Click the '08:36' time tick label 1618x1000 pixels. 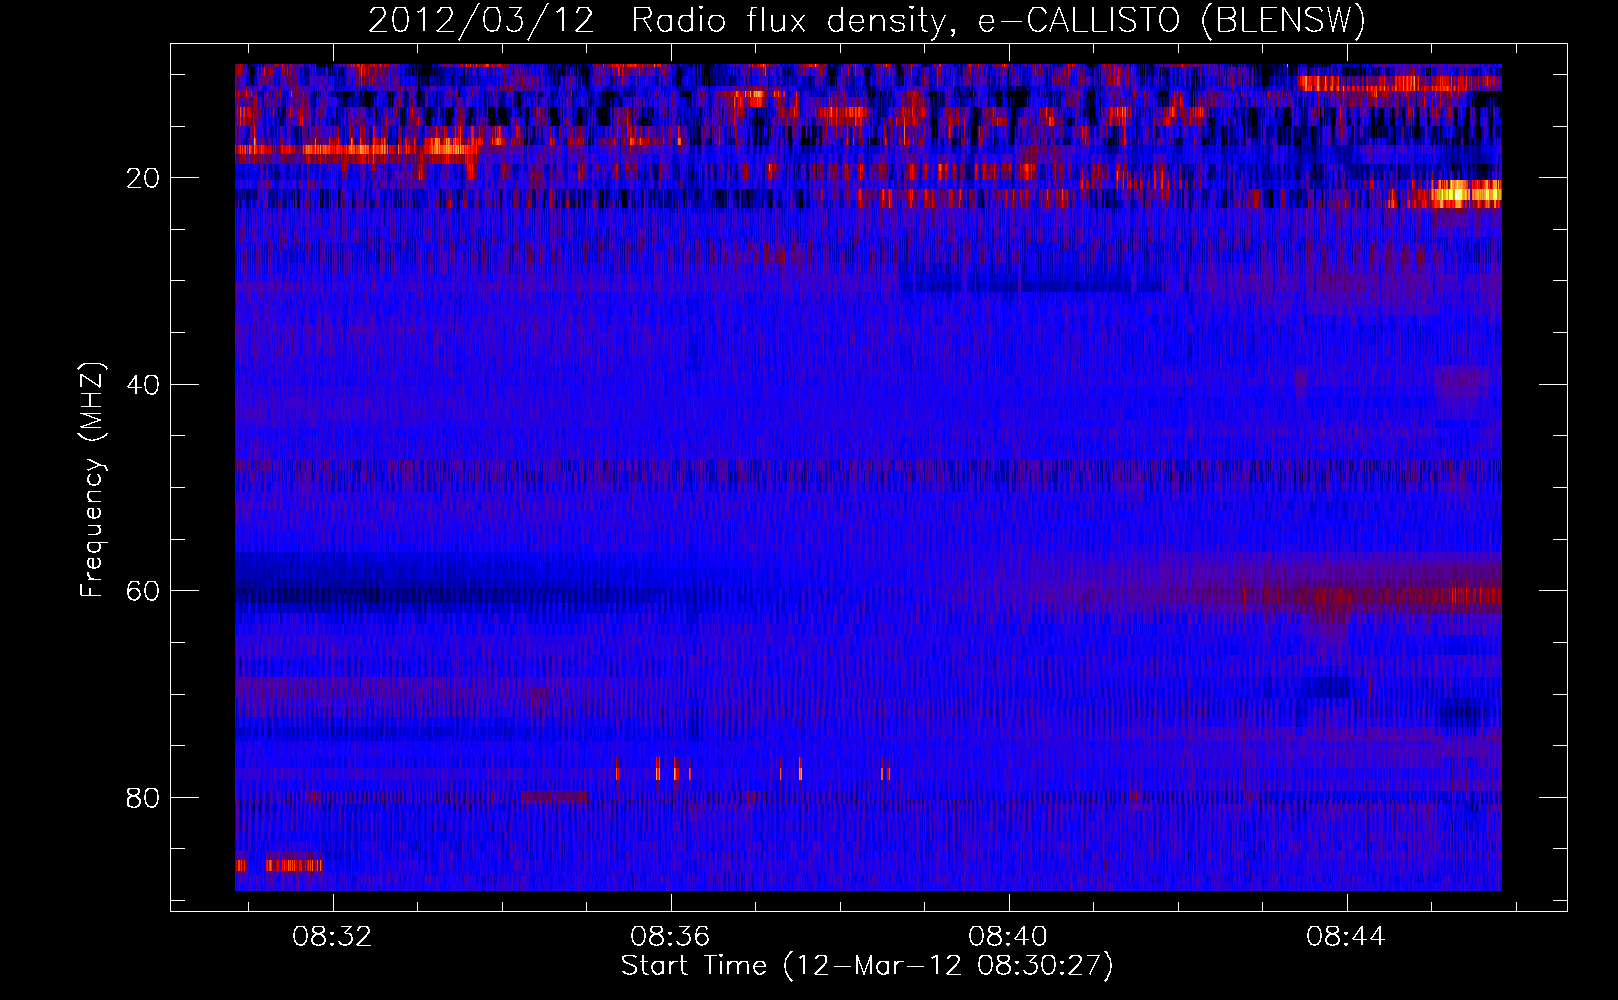point(670,936)
